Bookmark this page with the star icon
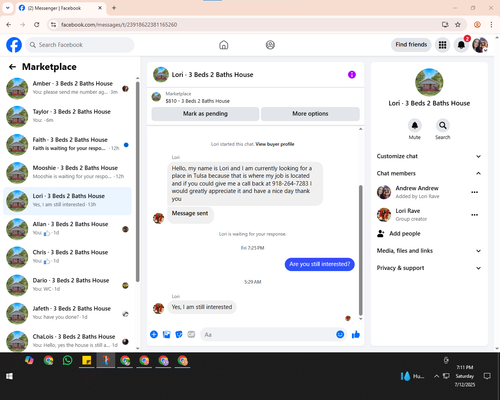 [458, 25]
